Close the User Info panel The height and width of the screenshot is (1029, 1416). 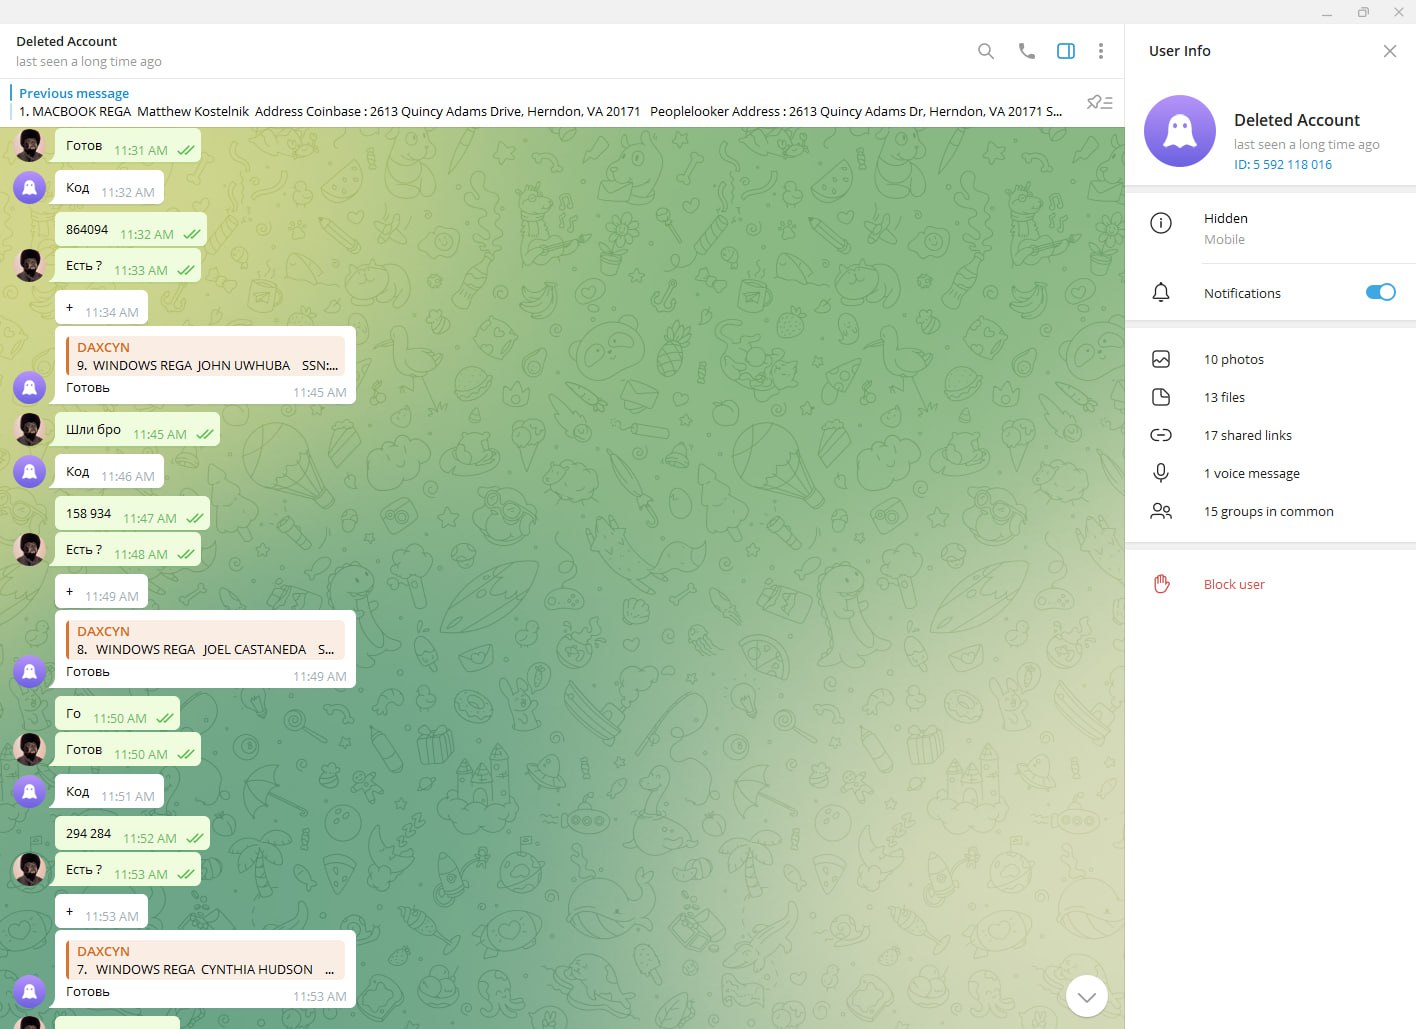(1390, 51)
